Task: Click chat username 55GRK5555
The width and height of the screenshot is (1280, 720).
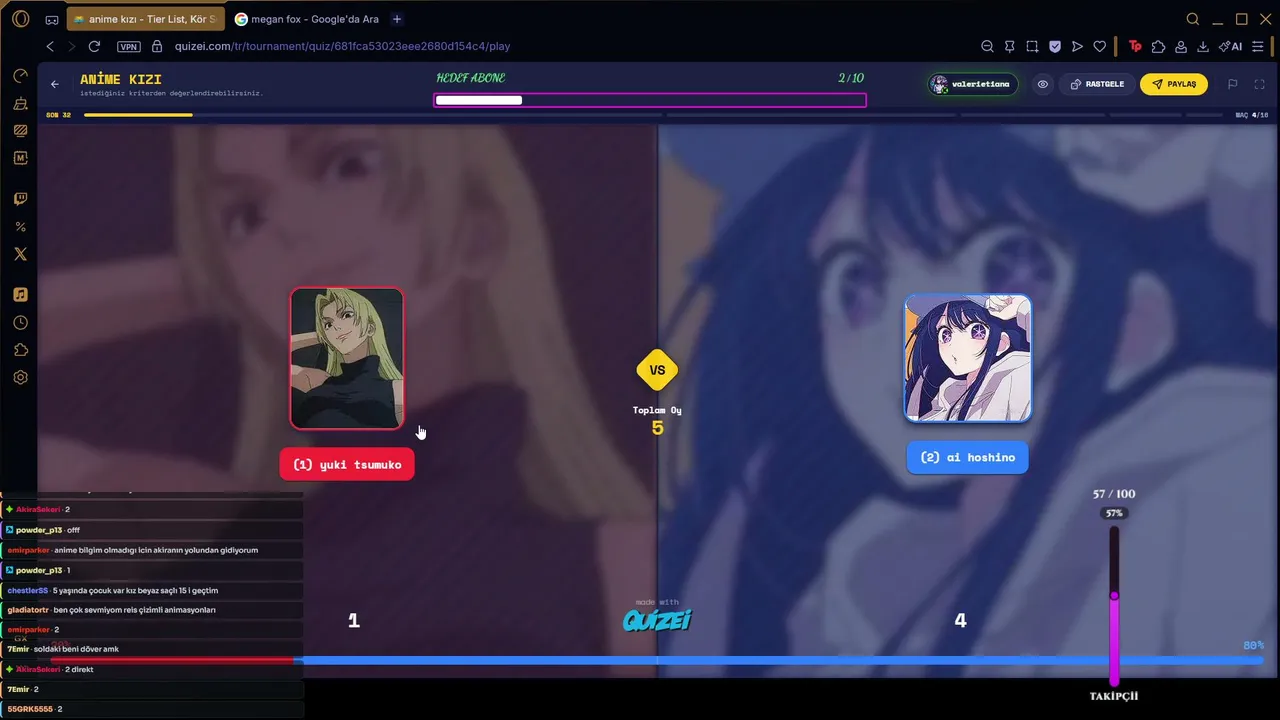Action: point(30,709)
